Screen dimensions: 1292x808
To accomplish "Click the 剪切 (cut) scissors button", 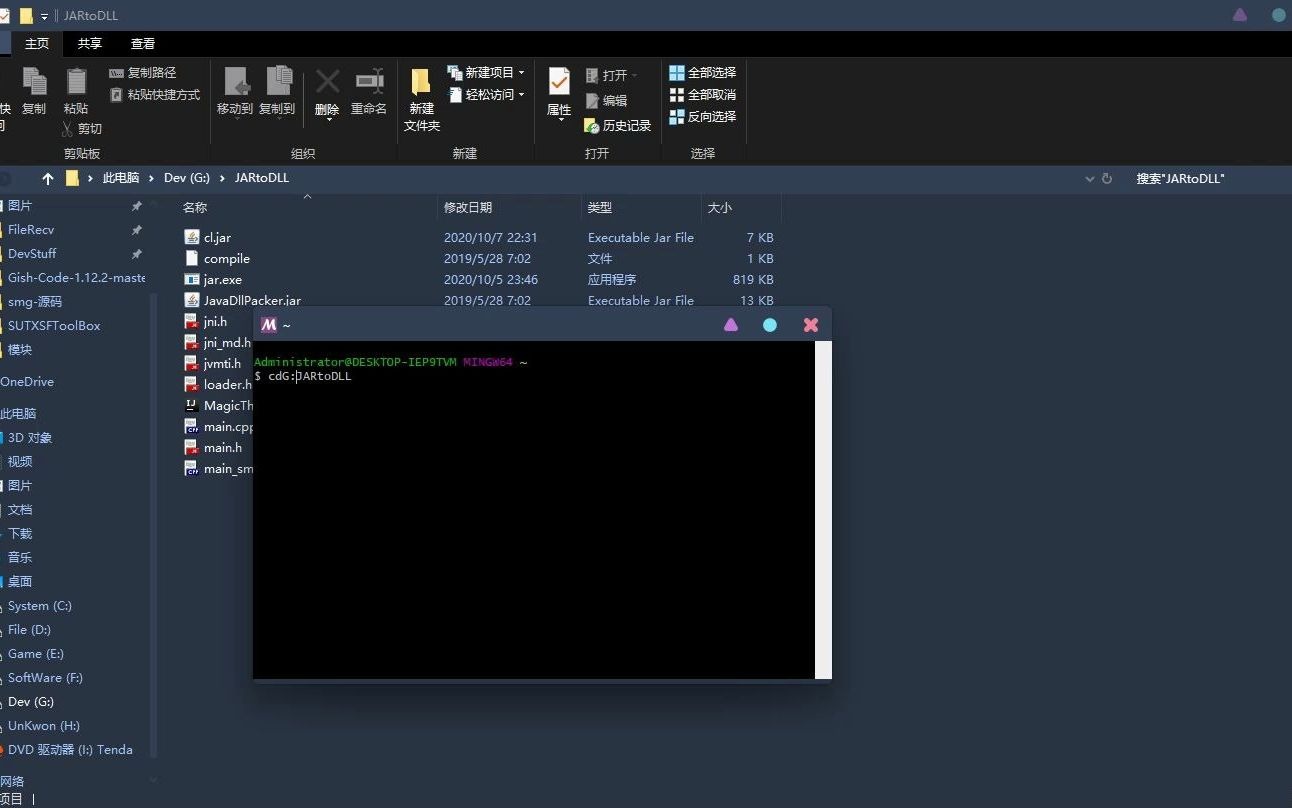I will click(82, 129).
